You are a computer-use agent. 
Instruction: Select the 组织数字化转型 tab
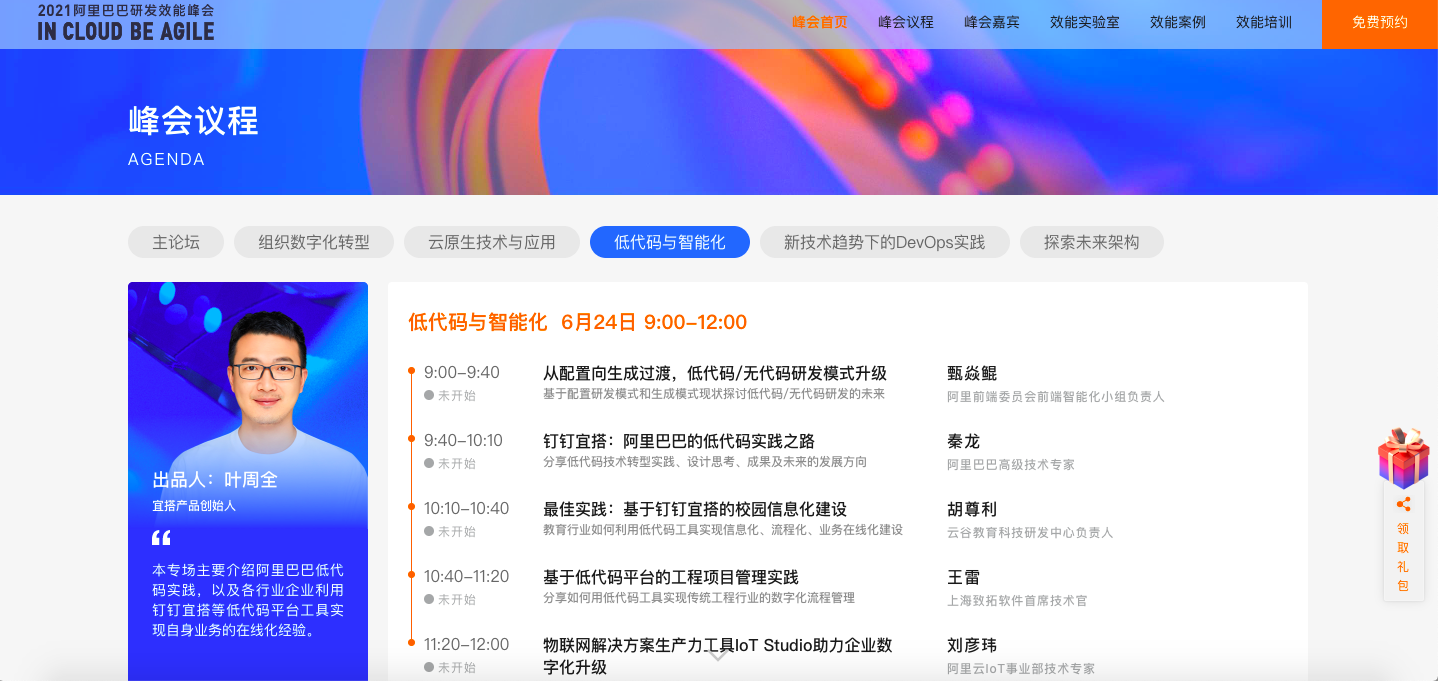coord(314,242)
